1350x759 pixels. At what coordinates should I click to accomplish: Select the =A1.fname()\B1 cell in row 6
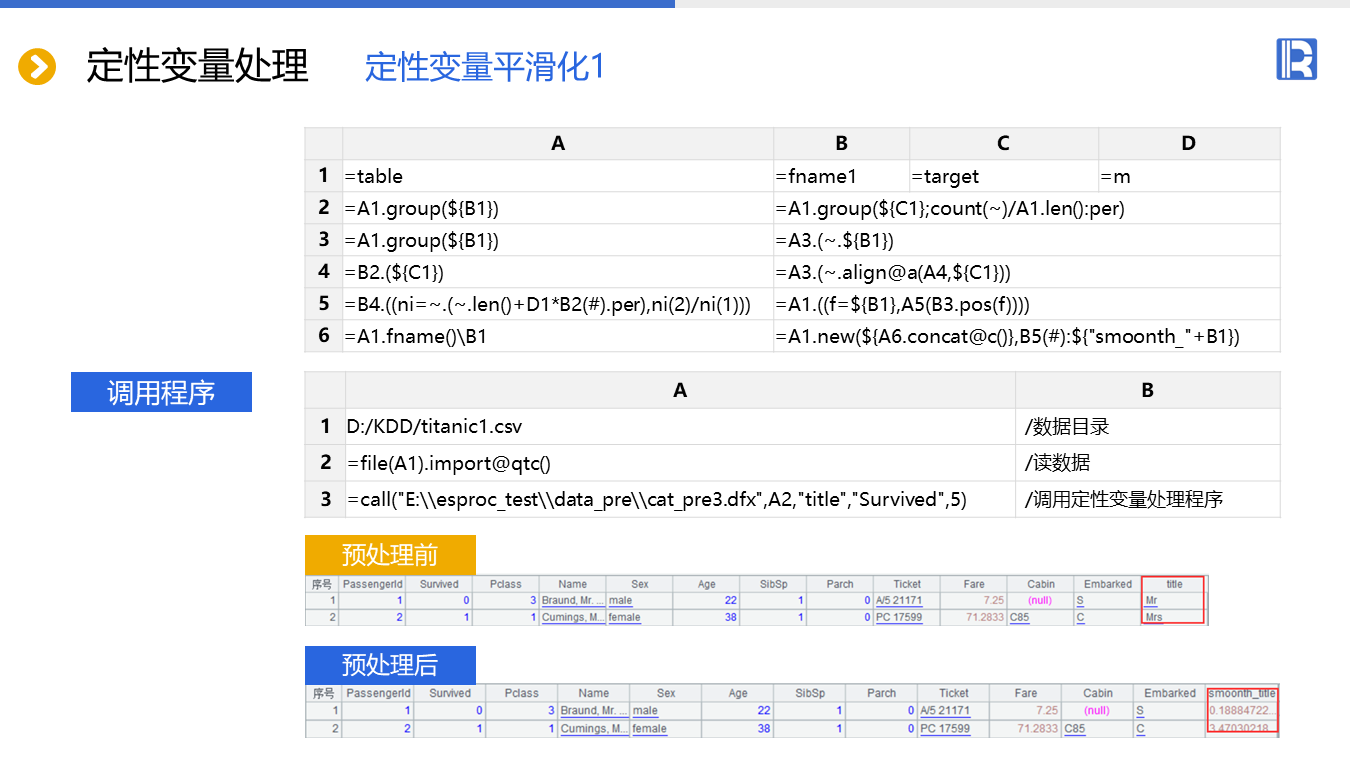557,336
